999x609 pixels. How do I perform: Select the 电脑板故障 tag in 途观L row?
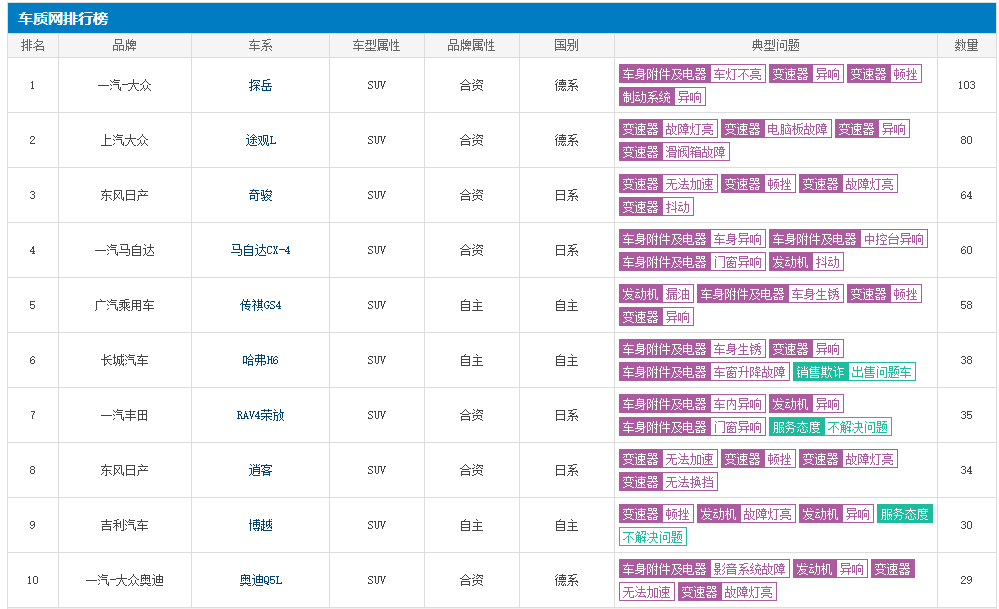(x=797, y=129)
